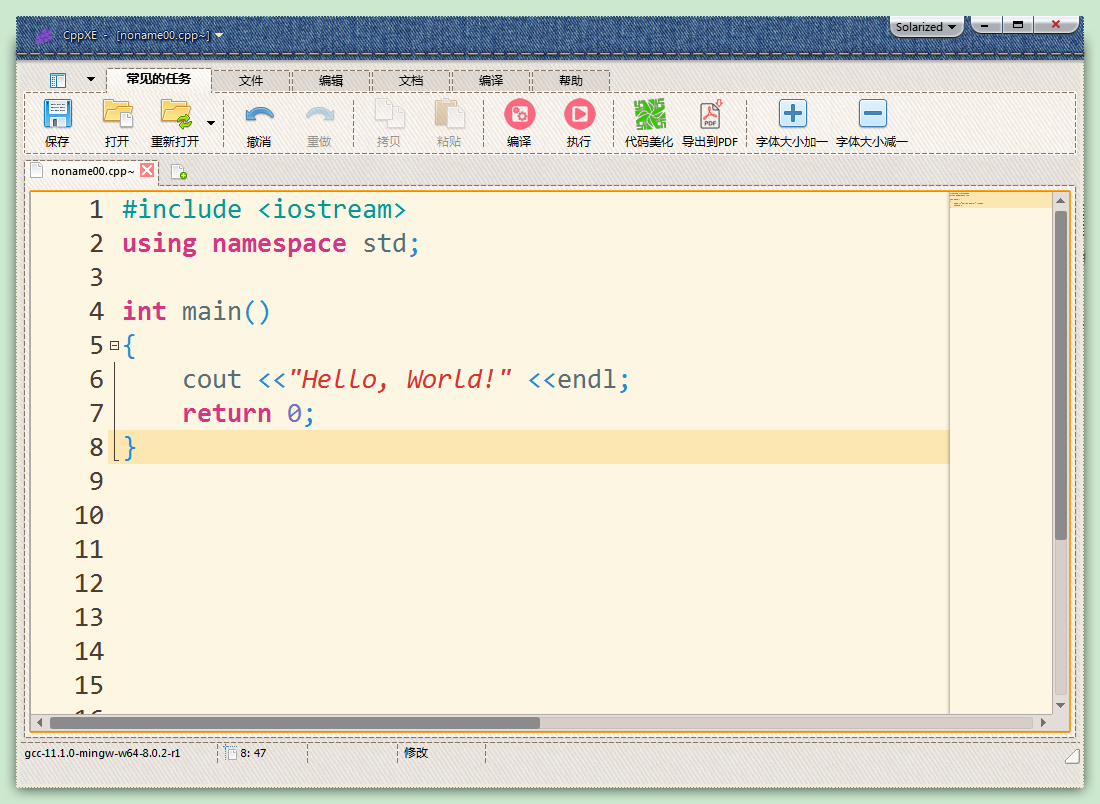Switch to the 文件 (File) ribbon tab

point(251,81)
